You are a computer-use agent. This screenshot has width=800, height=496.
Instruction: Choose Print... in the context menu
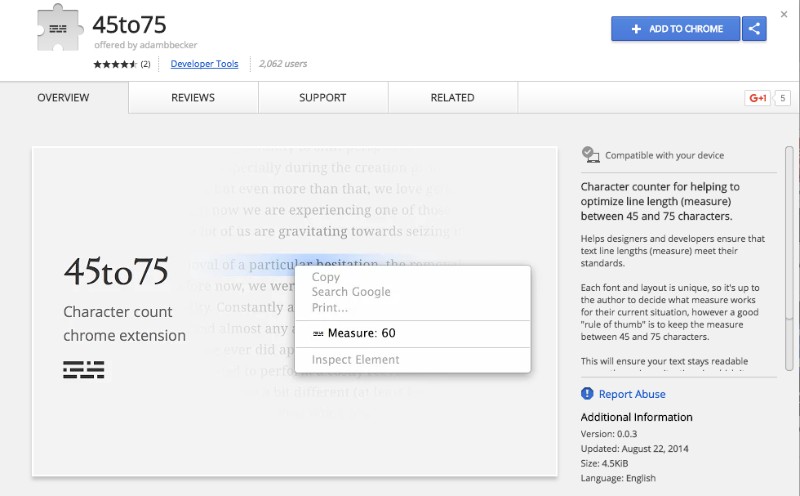coord(412,308)
